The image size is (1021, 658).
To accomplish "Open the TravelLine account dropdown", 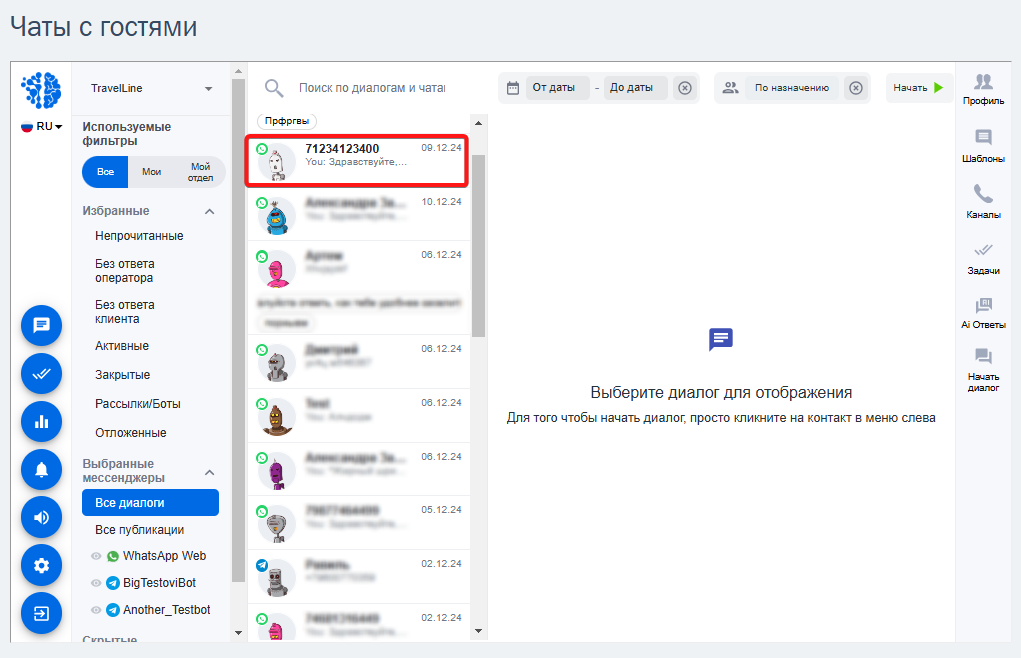I will [151, 89].
